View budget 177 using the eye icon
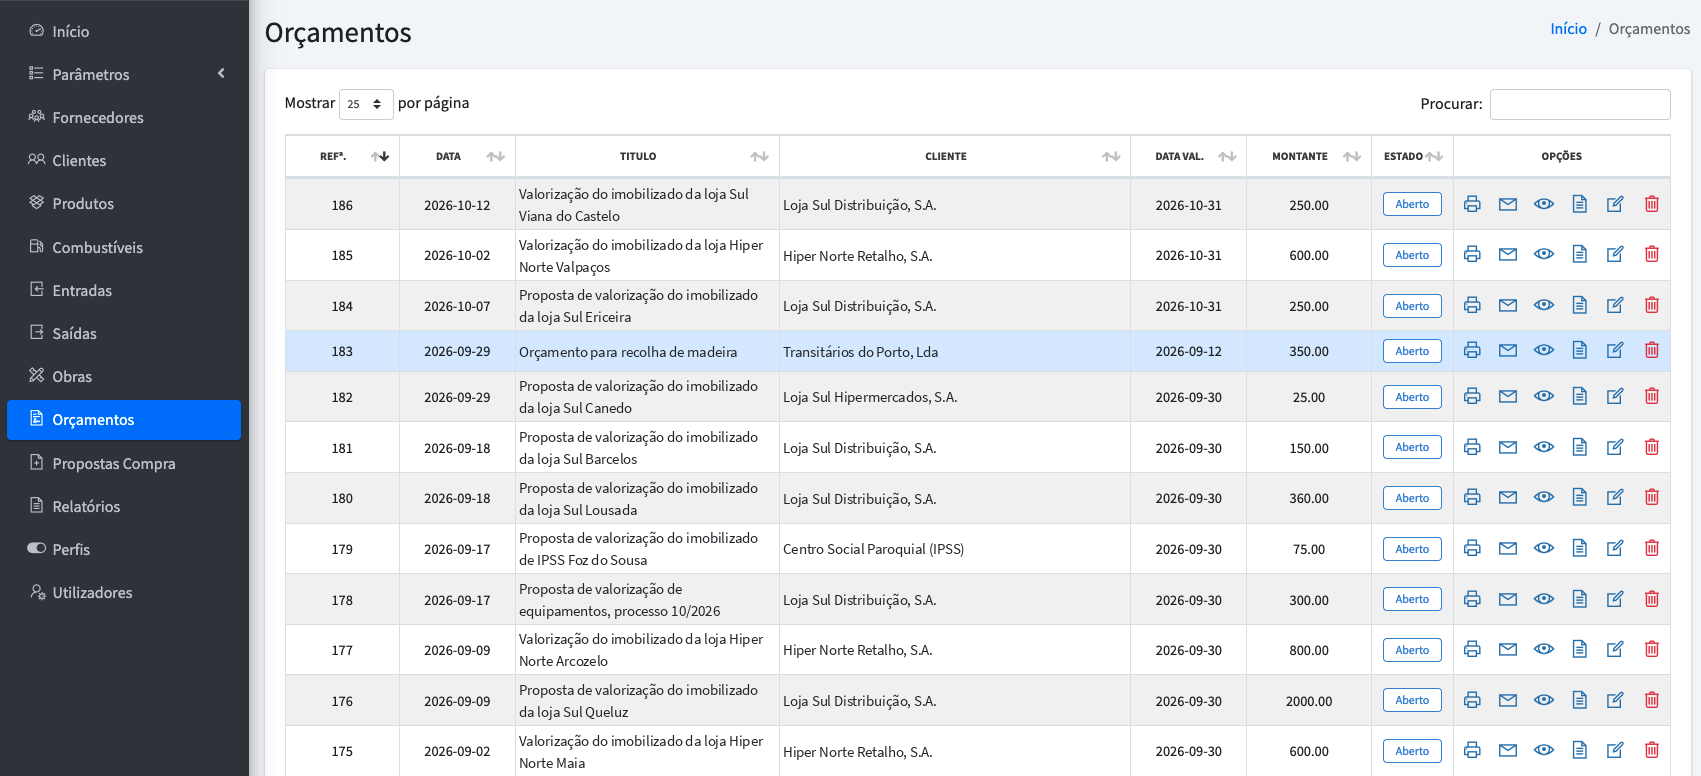The image size is (1701, 776). (x=1544, y=649)
